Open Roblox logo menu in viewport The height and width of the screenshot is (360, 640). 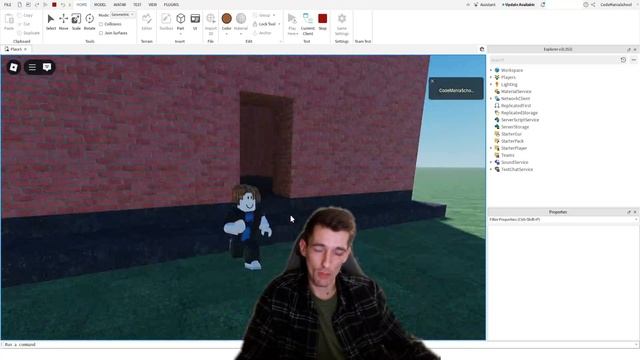13,67
